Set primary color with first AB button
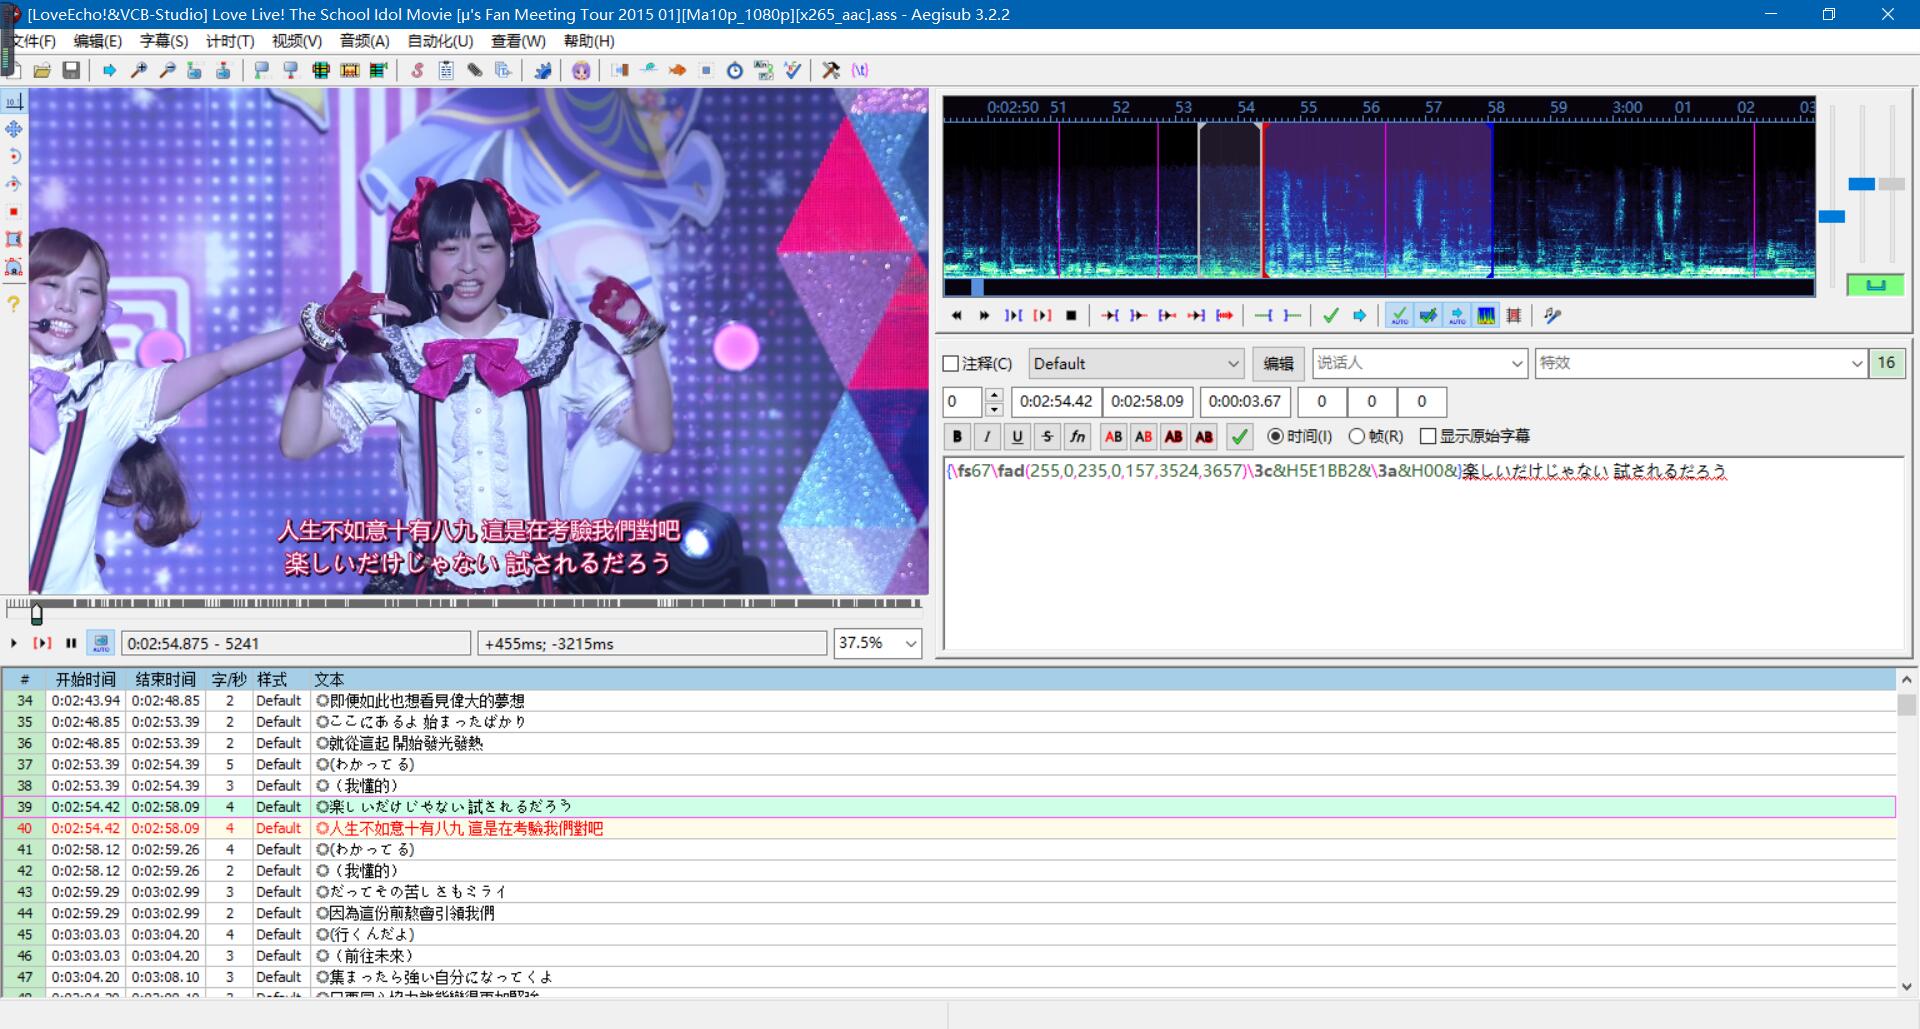This screenshot has width=1920, height=1029. pos(1113,436)
